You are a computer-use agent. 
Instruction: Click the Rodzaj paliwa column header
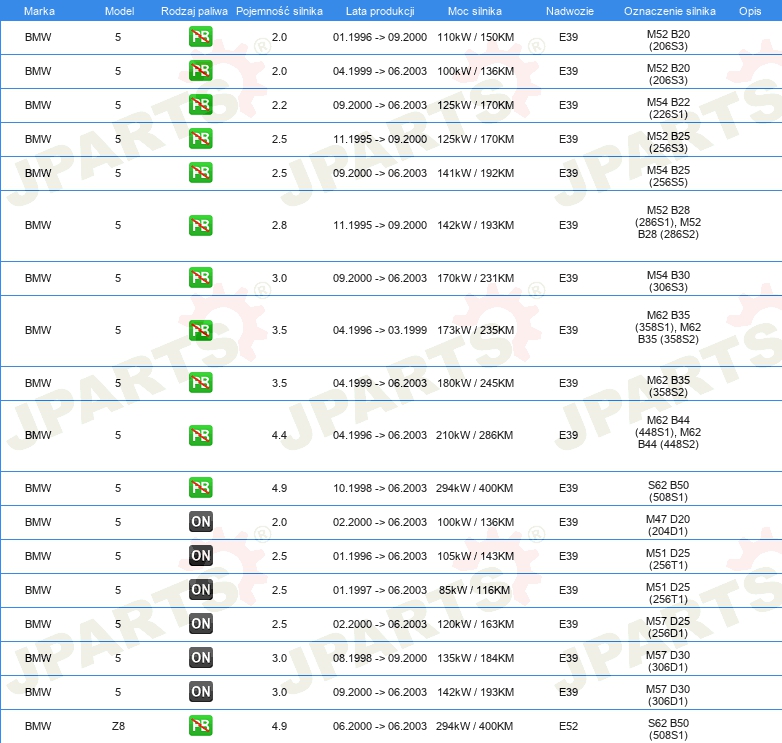click(194, 11)
